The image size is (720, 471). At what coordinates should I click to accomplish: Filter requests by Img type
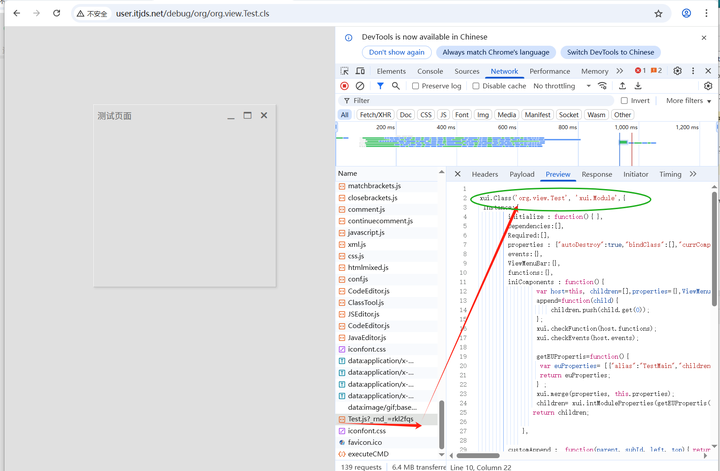point(483,115)
